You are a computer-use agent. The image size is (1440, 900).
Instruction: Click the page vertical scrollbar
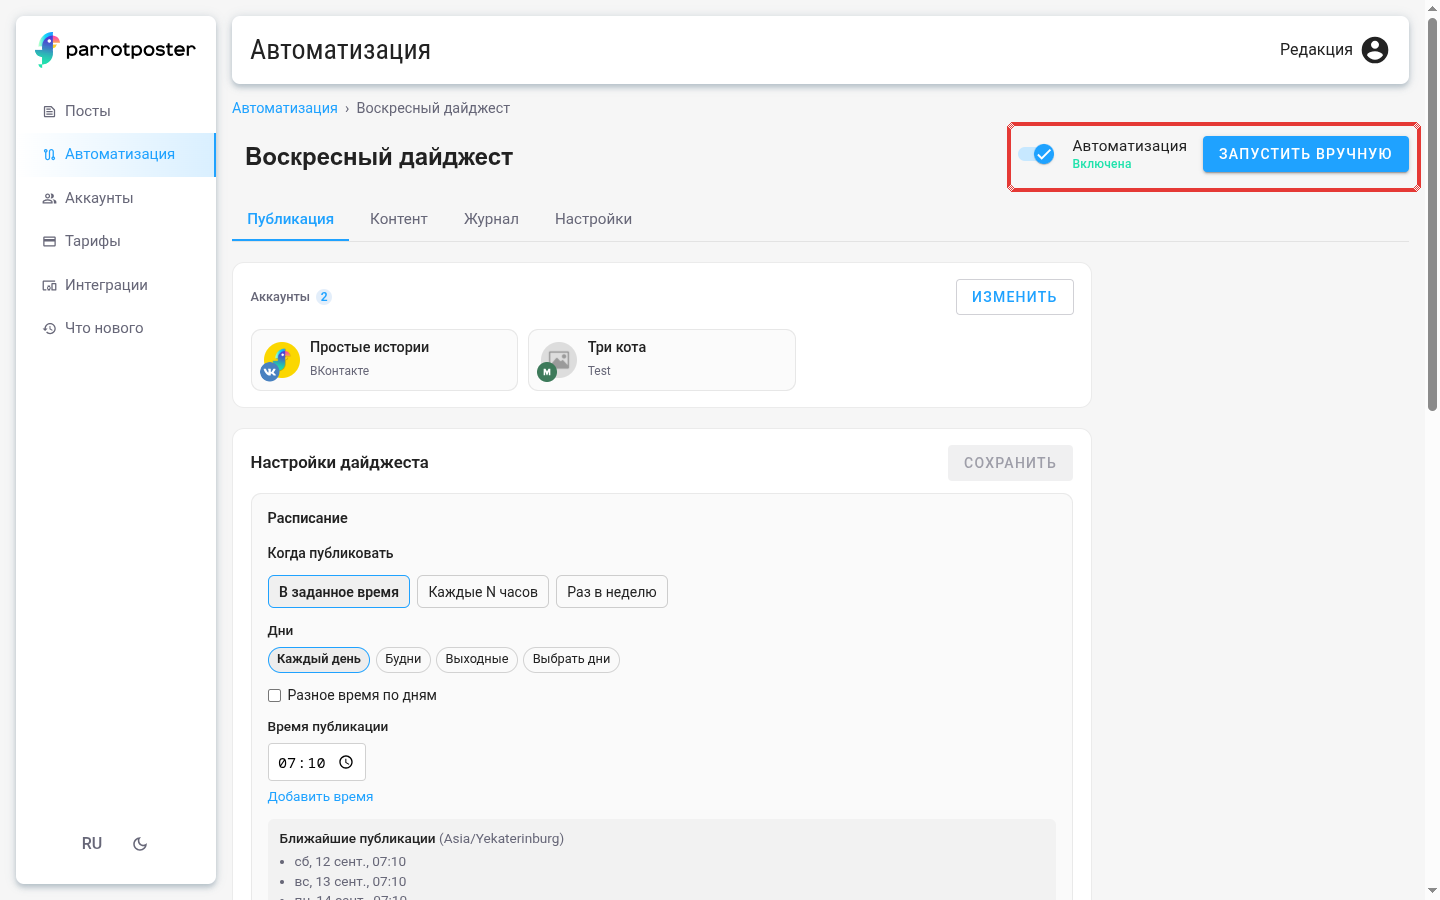pos(1432,215)
